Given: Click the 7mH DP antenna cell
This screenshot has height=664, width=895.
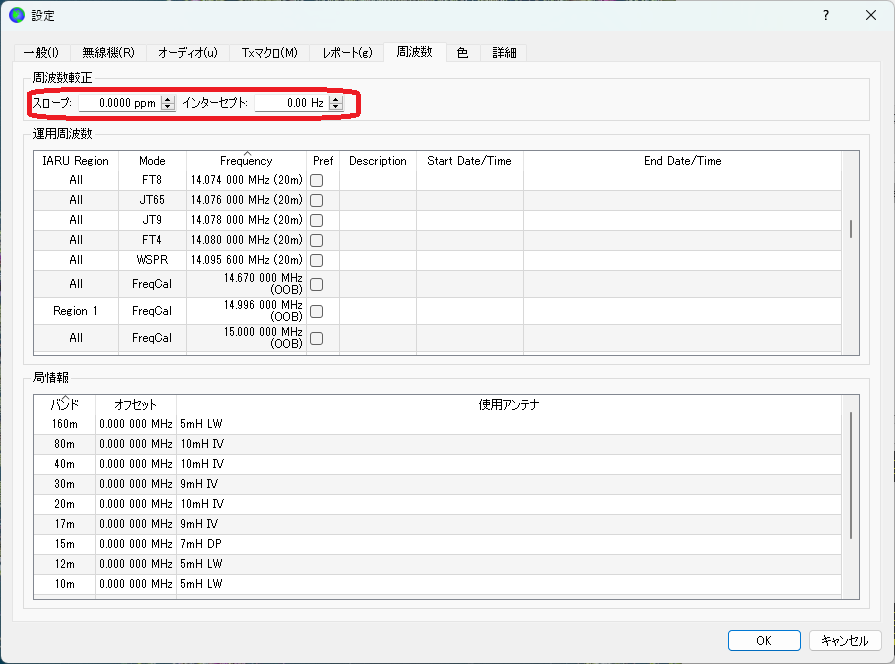Looking at the screenshot, I should click(x=509, y=544).
